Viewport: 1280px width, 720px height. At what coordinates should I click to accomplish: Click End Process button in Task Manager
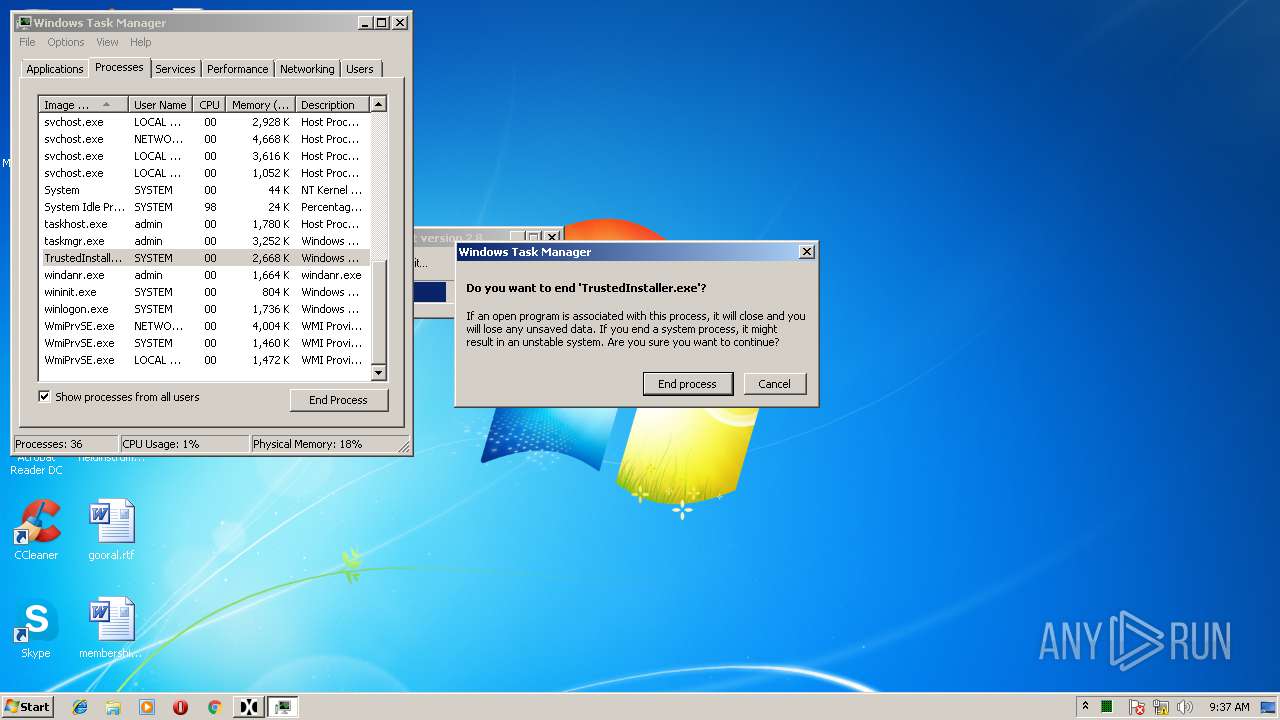click(338, 400)
